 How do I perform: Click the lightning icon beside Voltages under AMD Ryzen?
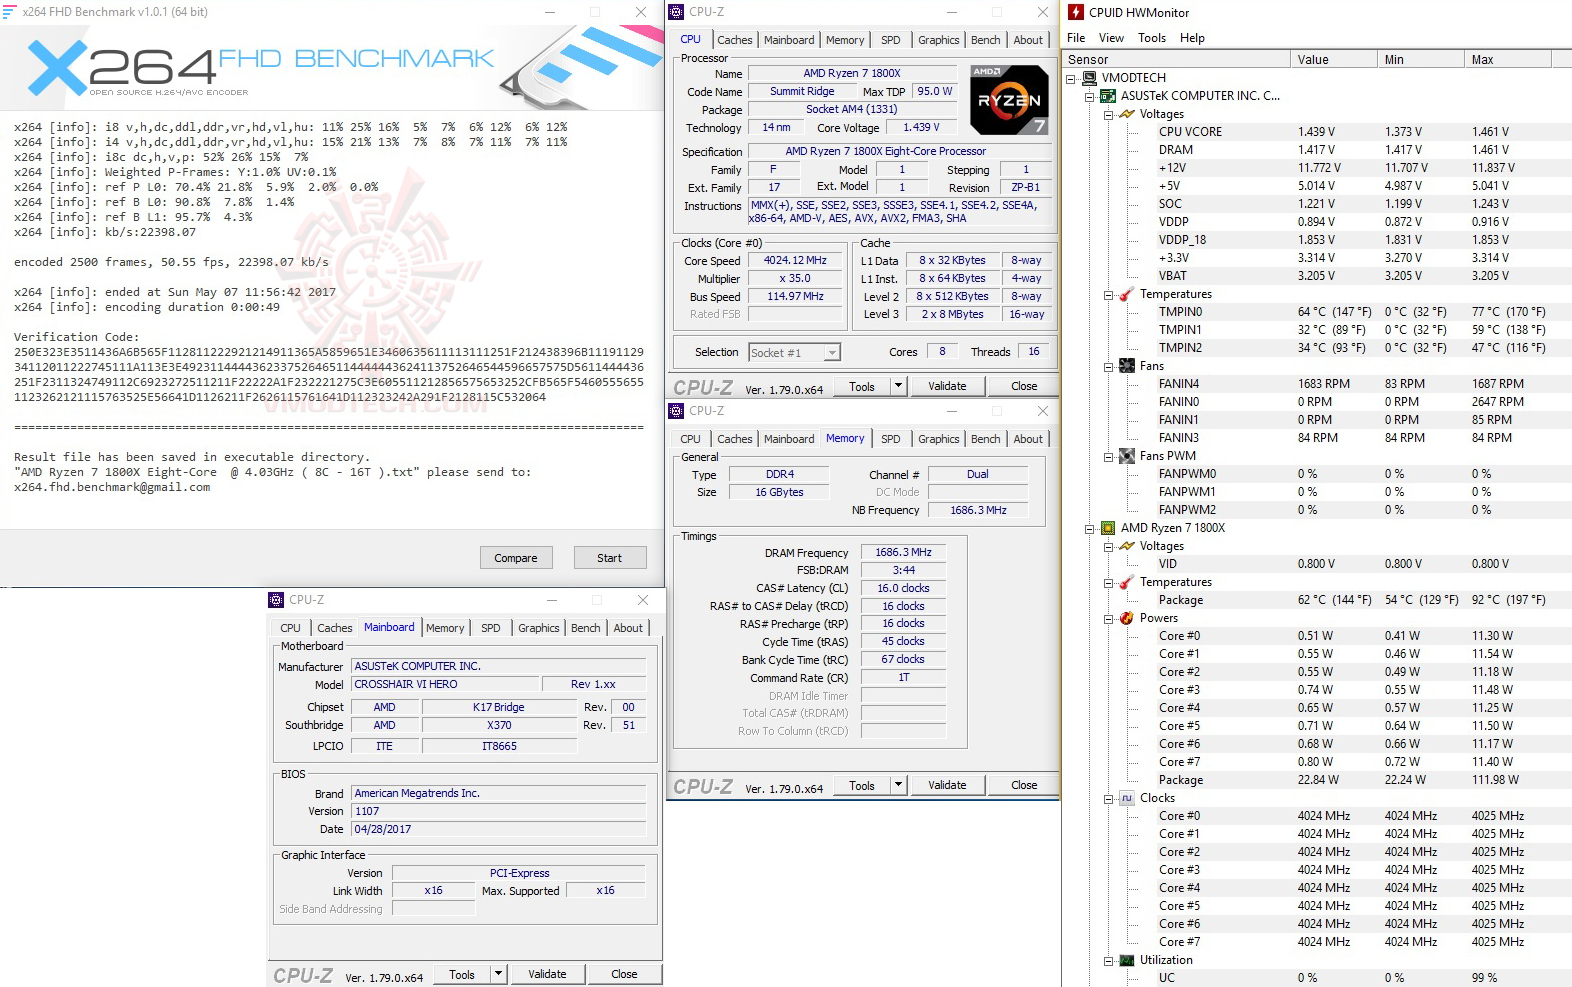(1127, 546)
